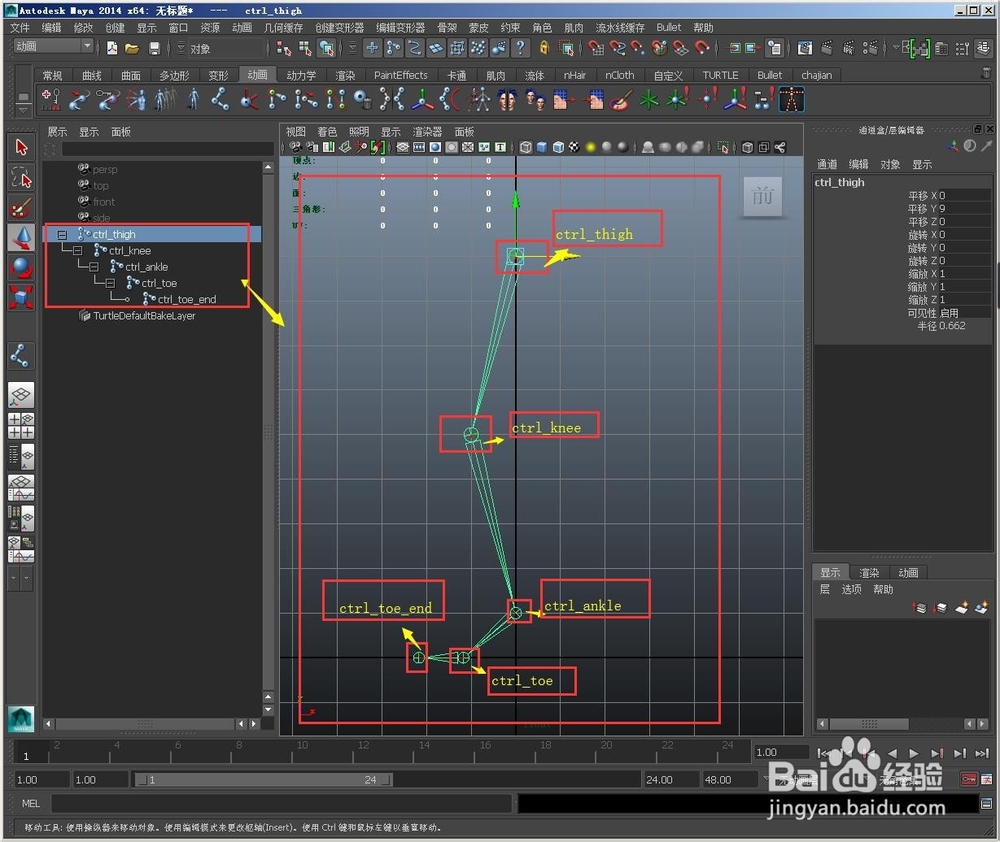Save the scene with the floppy icon
The image size is (1000, 842).
(x=154, y=48)
